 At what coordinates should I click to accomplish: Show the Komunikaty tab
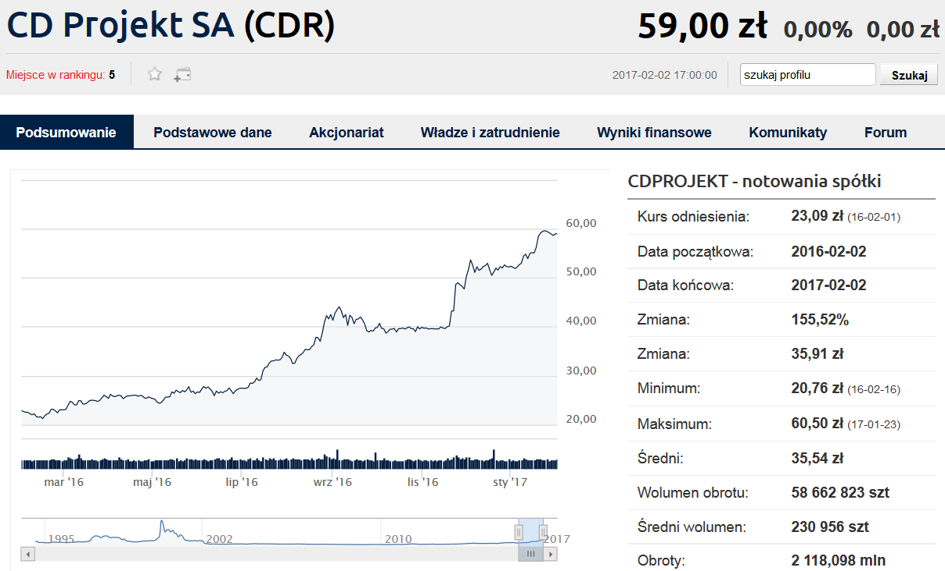pyautogui.click(x=788, y=132)
